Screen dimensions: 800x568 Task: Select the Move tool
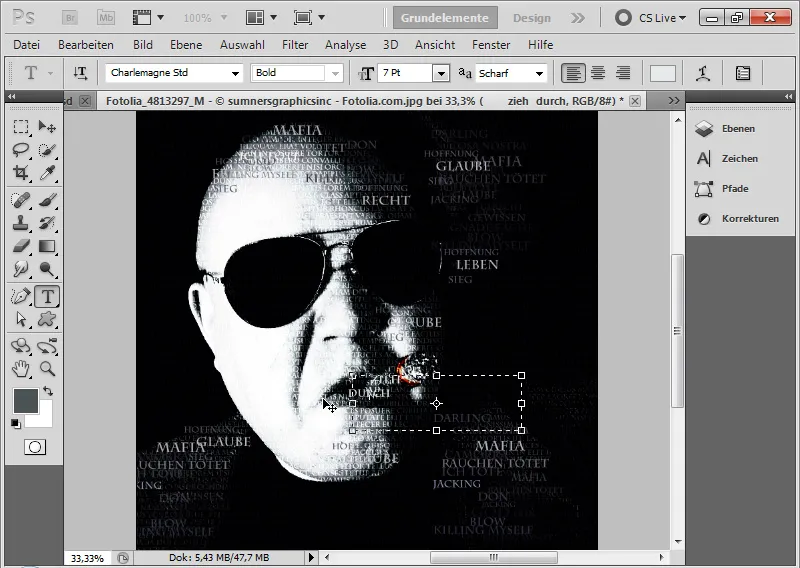point(47,126)
